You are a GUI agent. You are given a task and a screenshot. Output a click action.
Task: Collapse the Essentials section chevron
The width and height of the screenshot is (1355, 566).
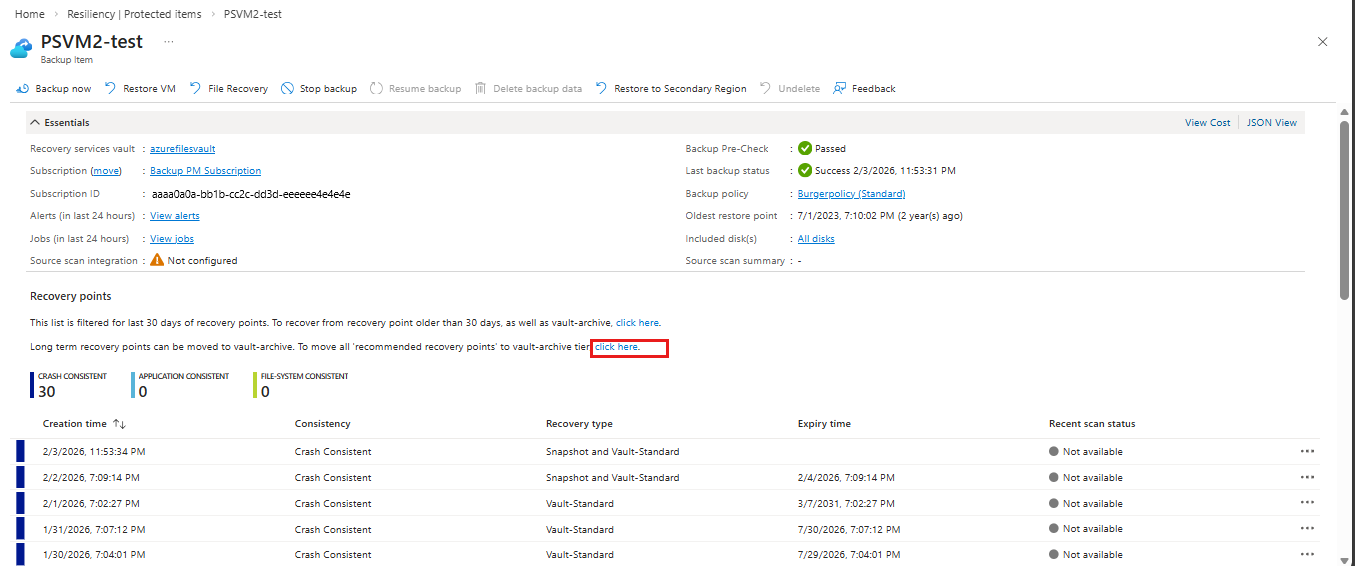(x=35, y=123)
